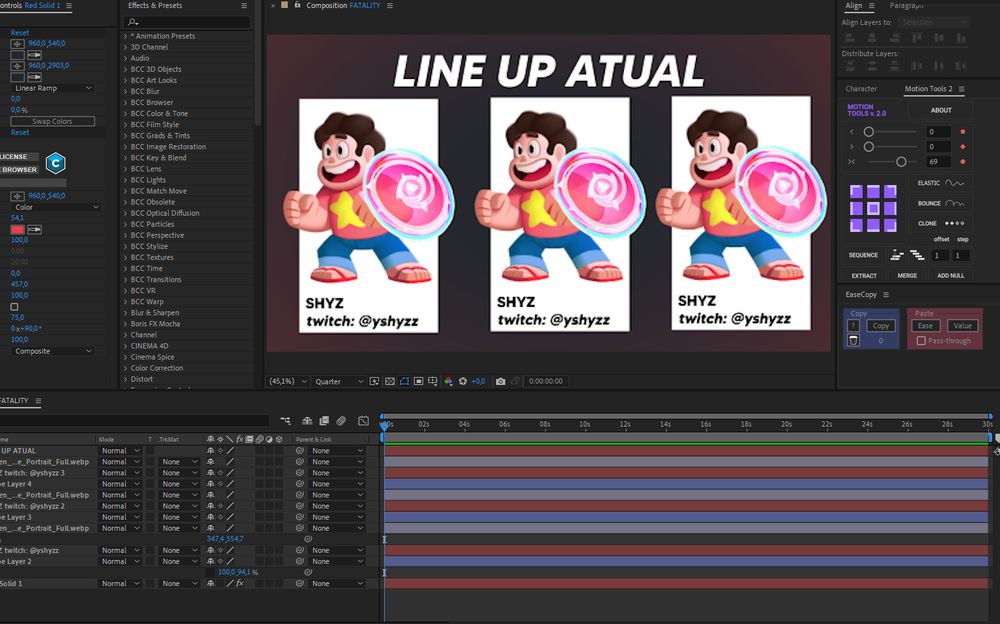Click the Motion Tools sequence ascending stairs icon

click(x=897, y=255)
